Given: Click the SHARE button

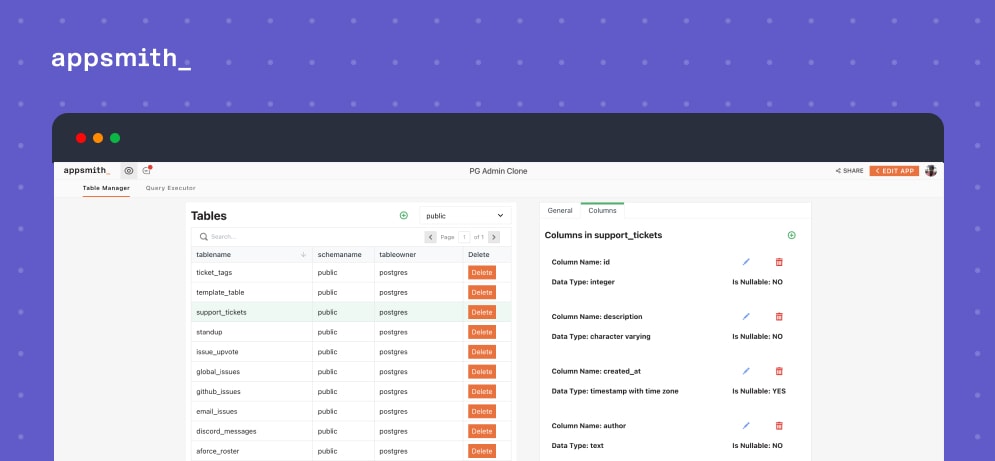Looking at the screenshot, I should (849, 171).
